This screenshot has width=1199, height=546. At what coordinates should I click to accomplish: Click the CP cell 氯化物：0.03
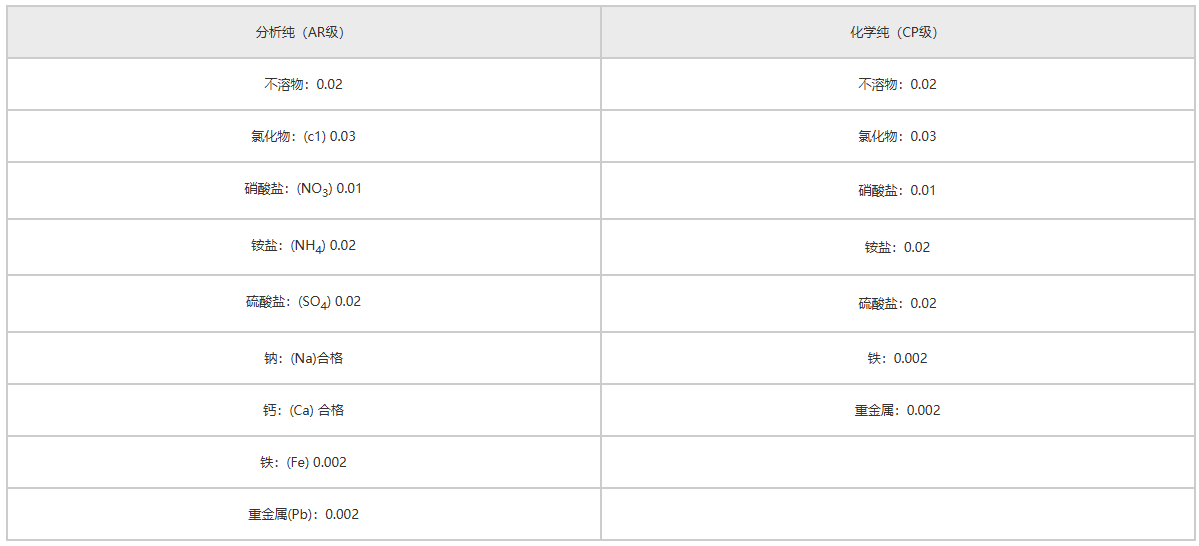tap(898, 136)
